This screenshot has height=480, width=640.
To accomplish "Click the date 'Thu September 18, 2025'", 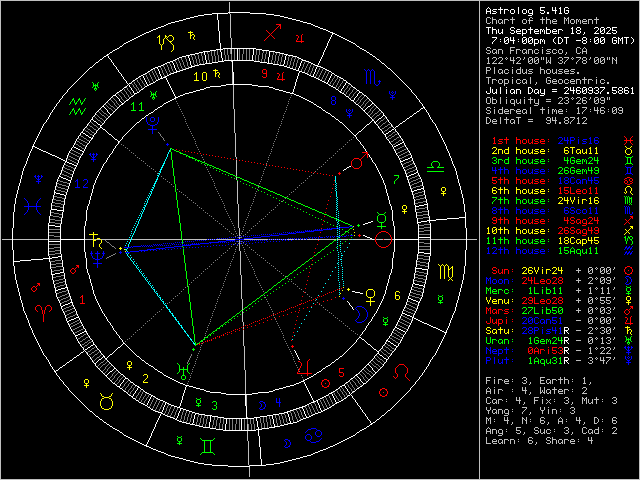I will pyautogui.click(x=551, y=31).
